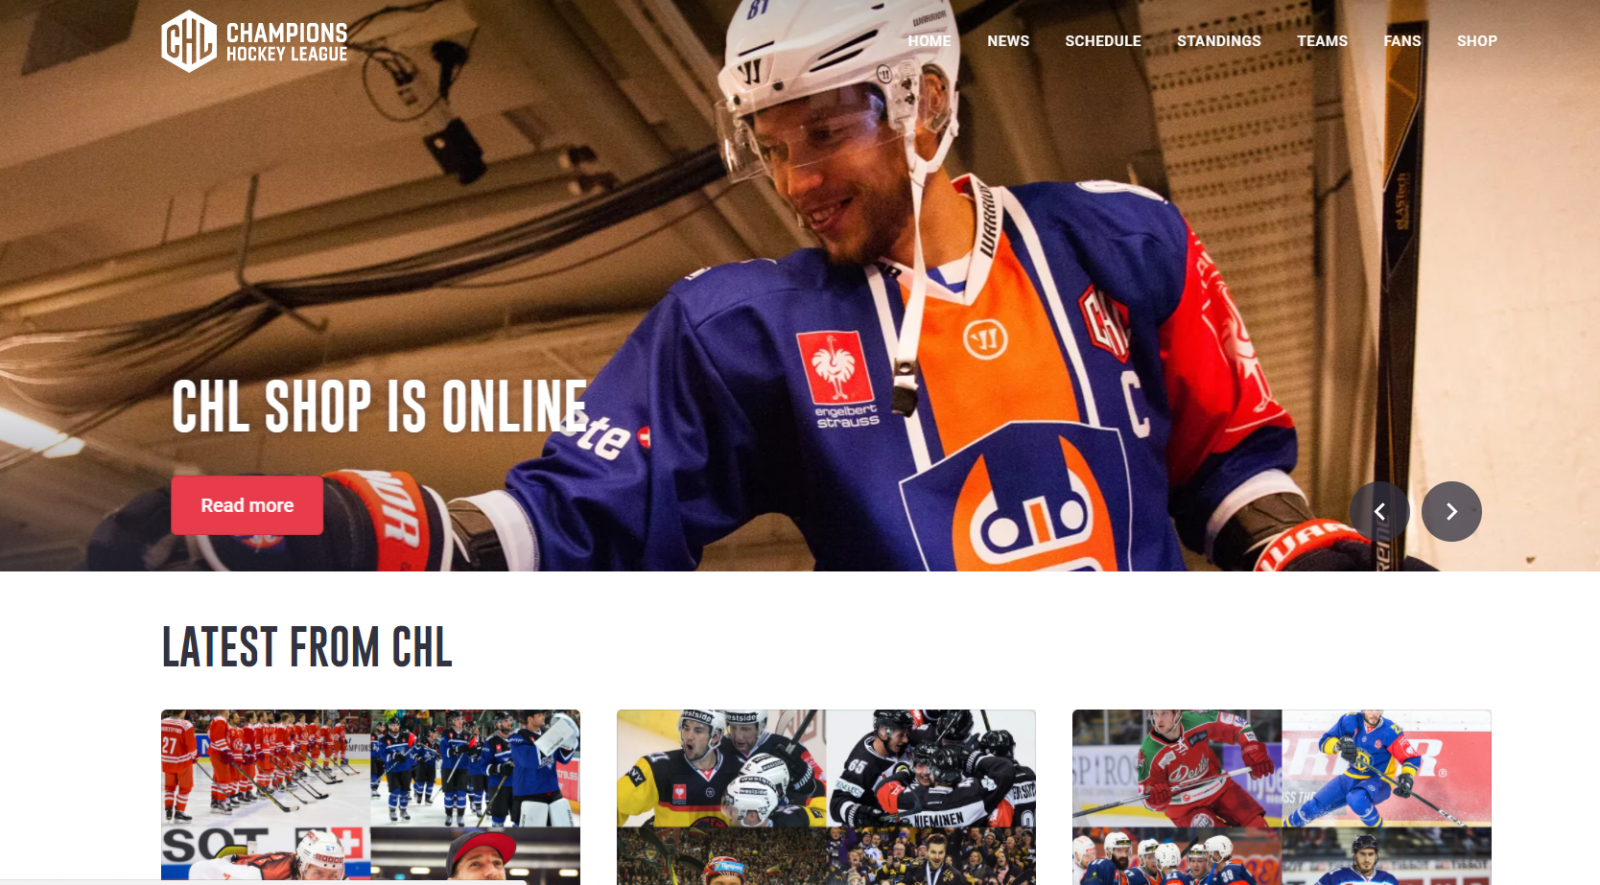
Task: Open middle news card with Nieminen players
Action: 826,797
